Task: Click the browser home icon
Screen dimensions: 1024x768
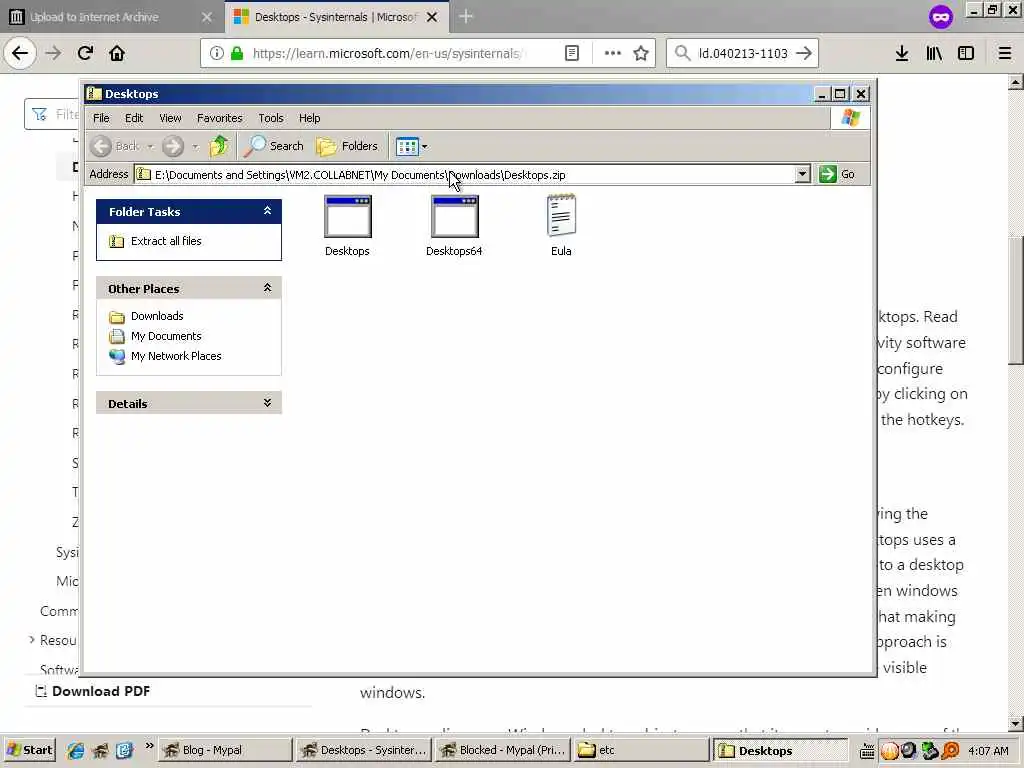Action: (x=117, y=53)
